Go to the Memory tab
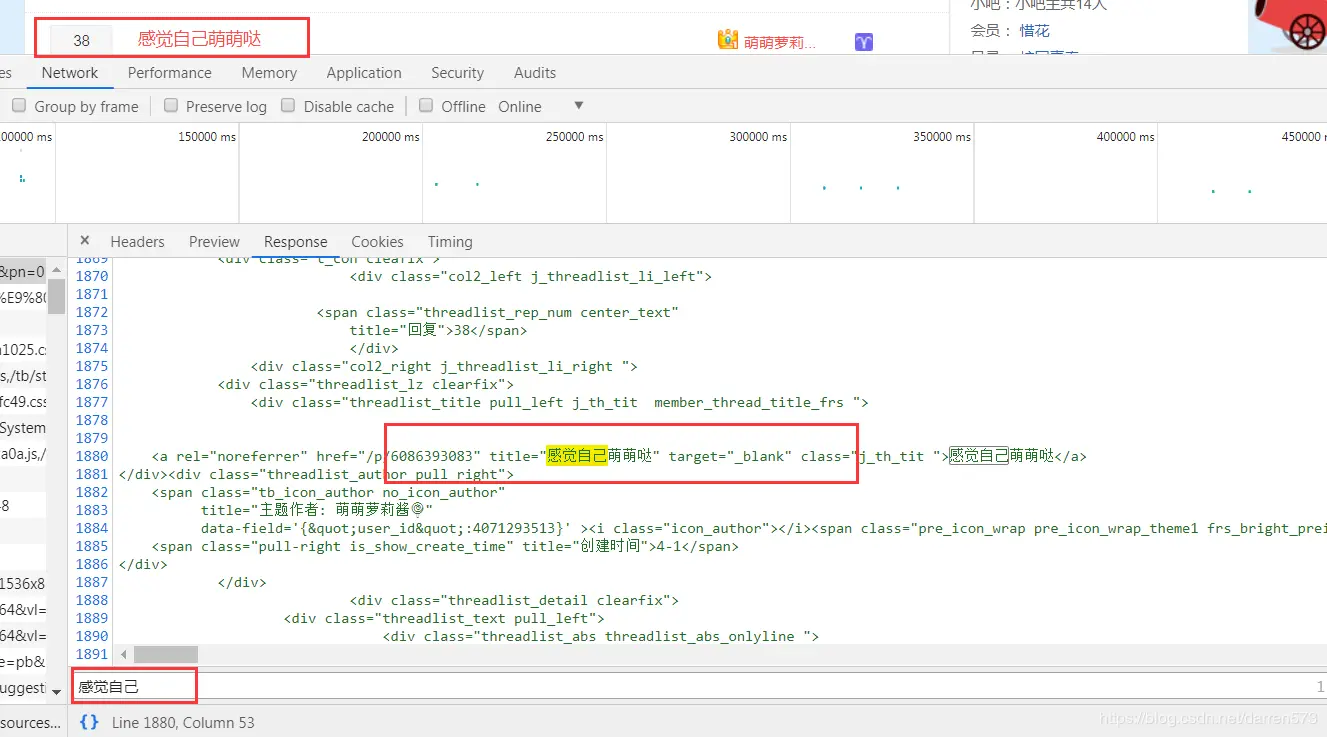This screenshot has width=1327, height=737. point(269,73)
